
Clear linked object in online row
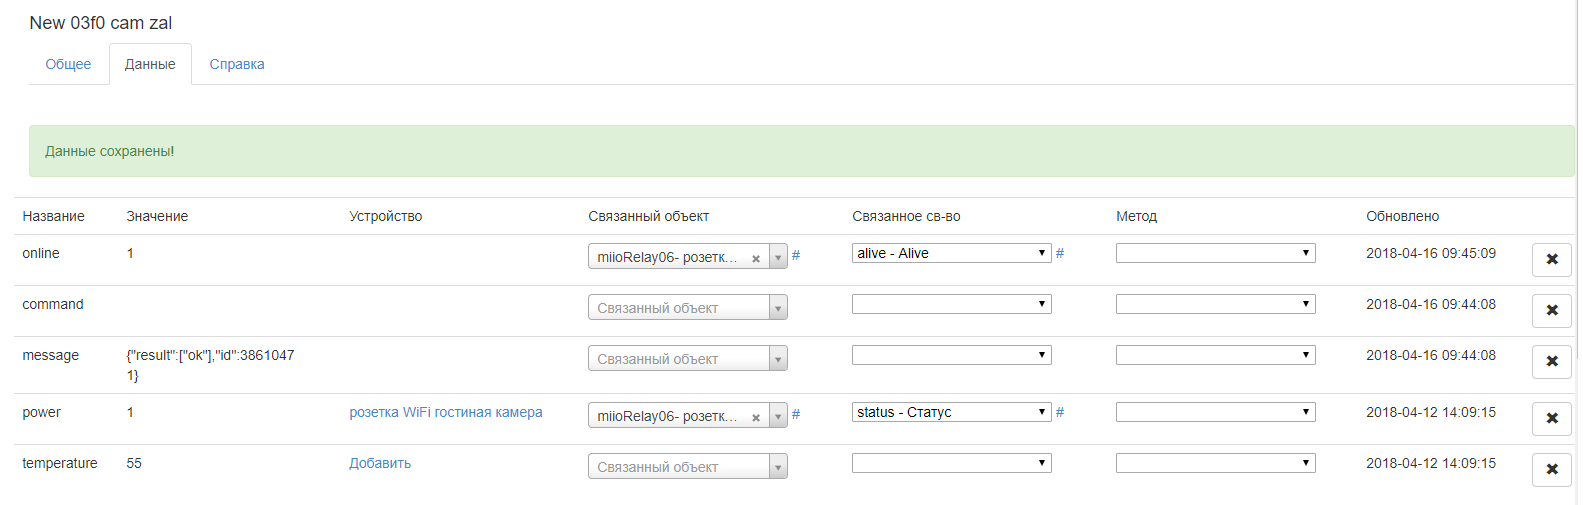(x=756, y=258)
